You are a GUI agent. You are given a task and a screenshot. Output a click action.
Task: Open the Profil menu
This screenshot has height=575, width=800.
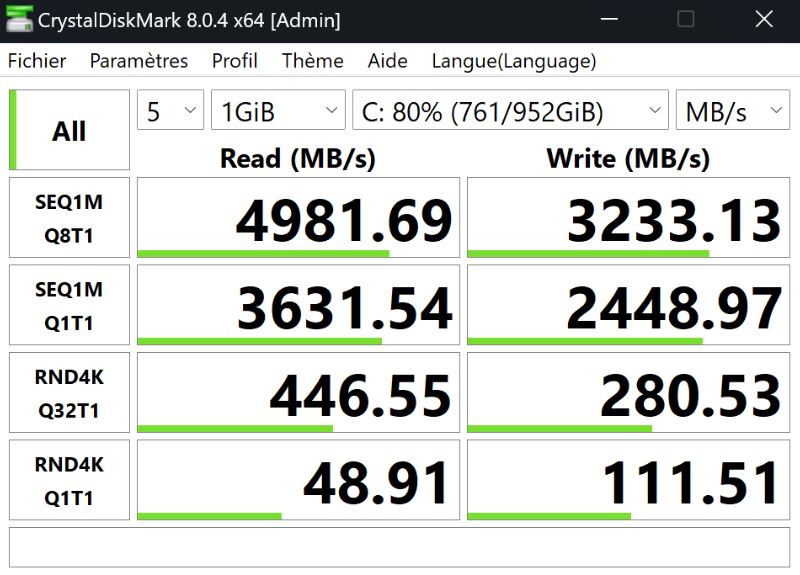point(235,61)
